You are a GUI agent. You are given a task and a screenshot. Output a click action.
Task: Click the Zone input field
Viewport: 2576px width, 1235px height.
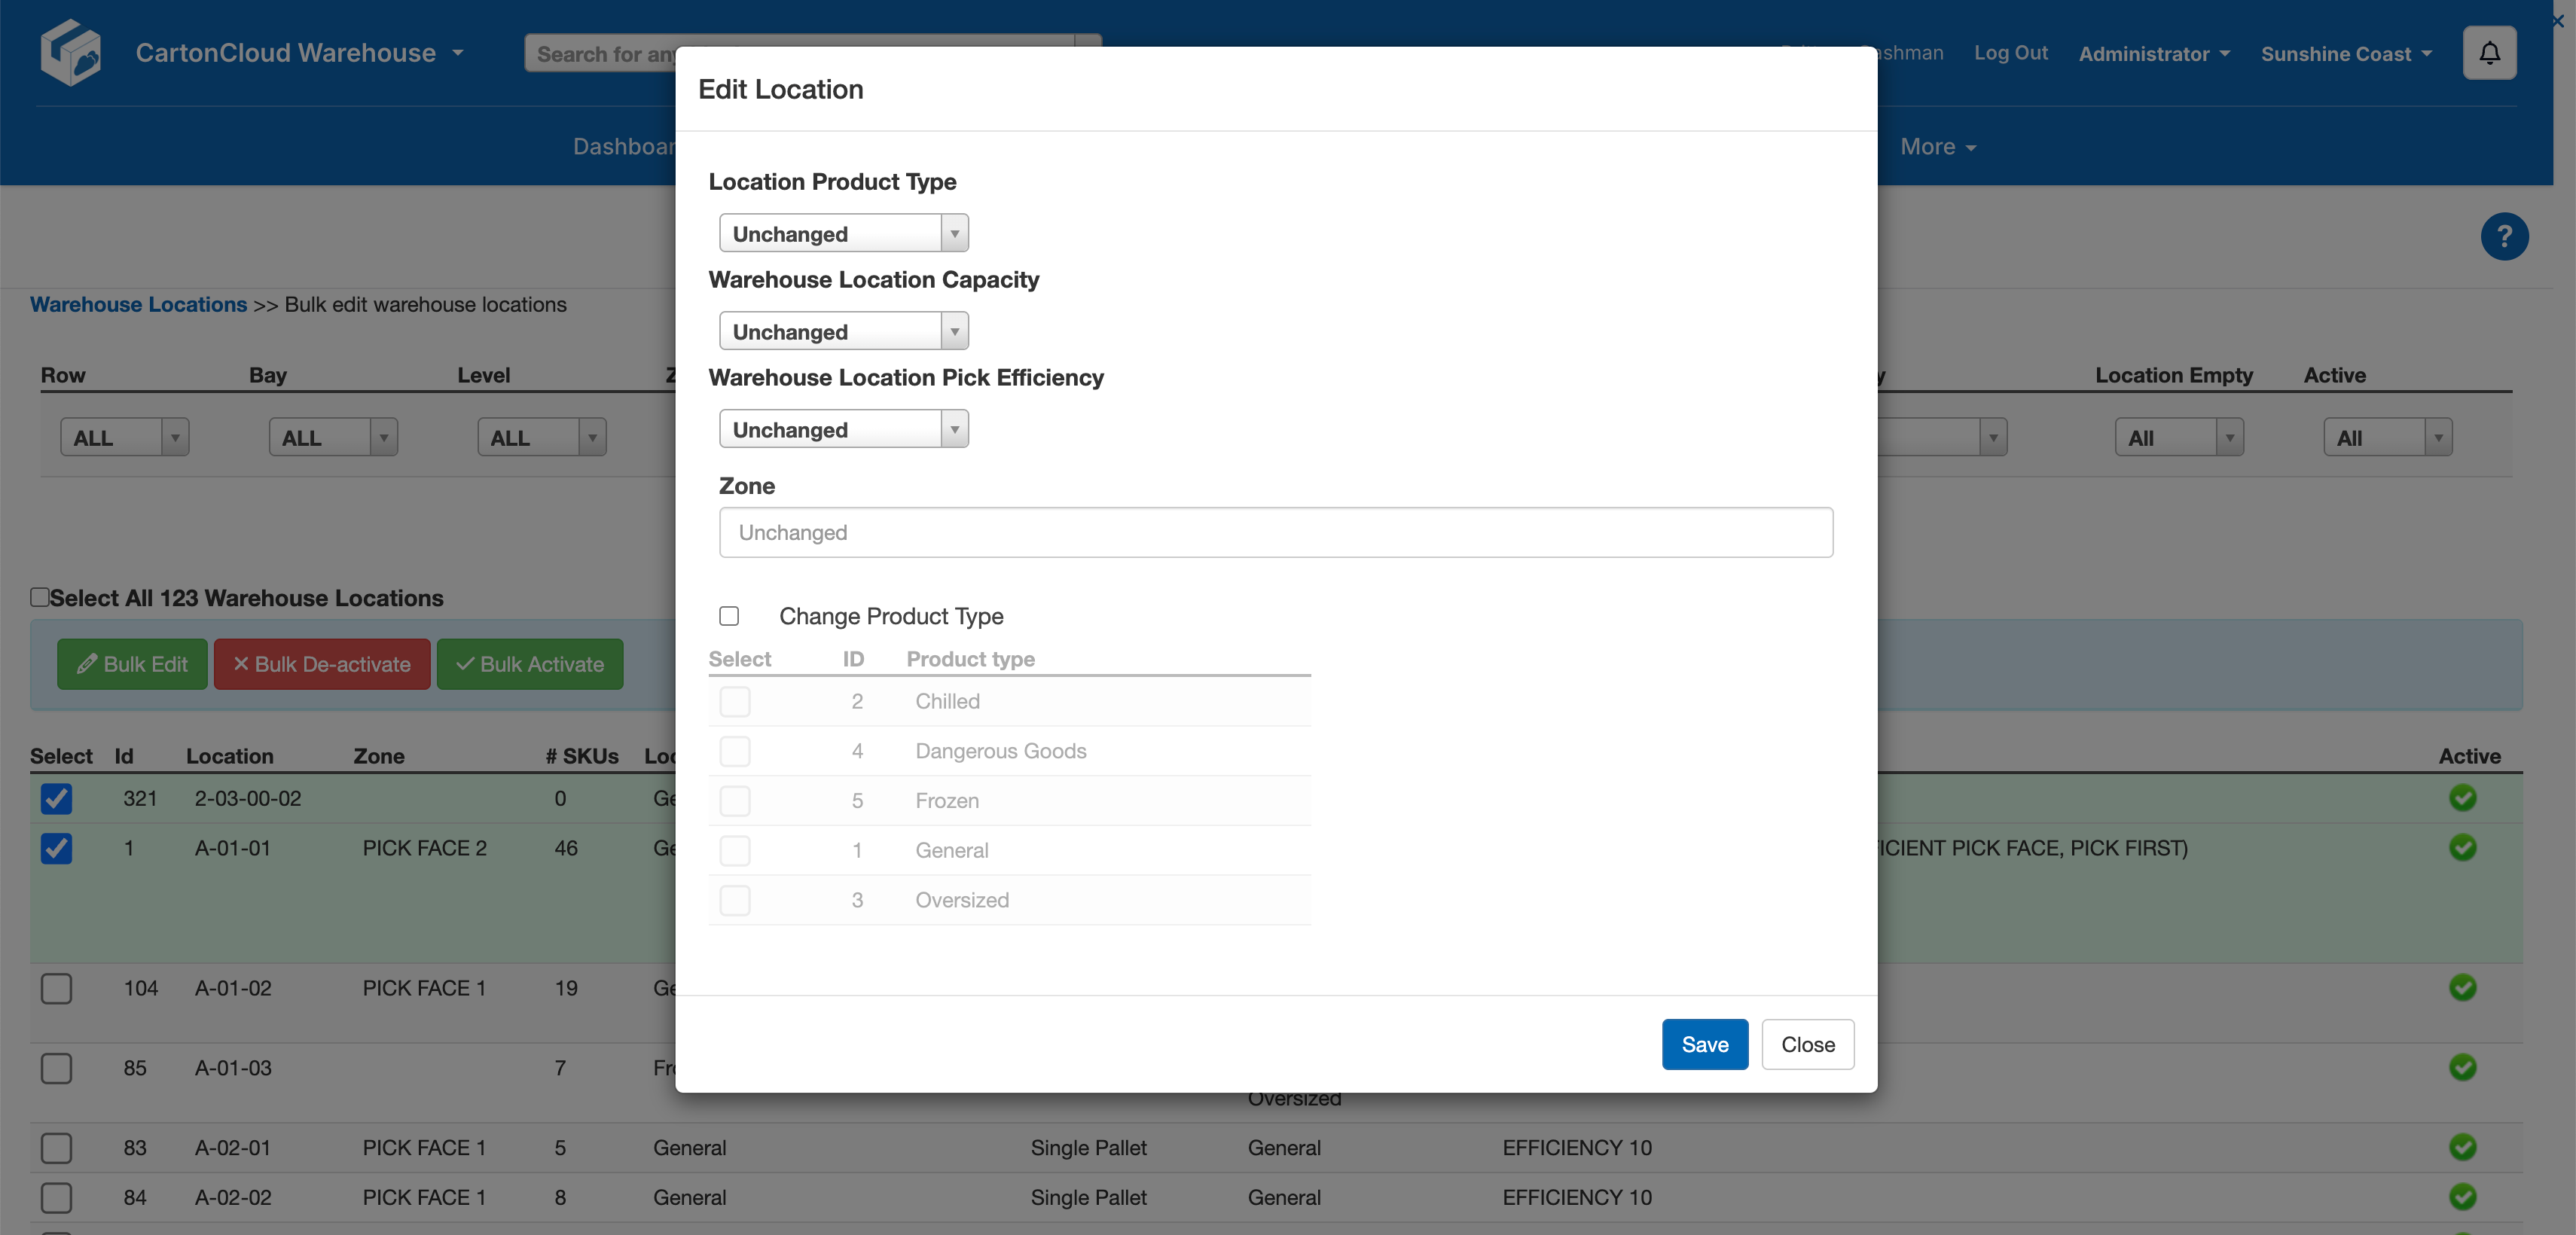pos(1275,532)
